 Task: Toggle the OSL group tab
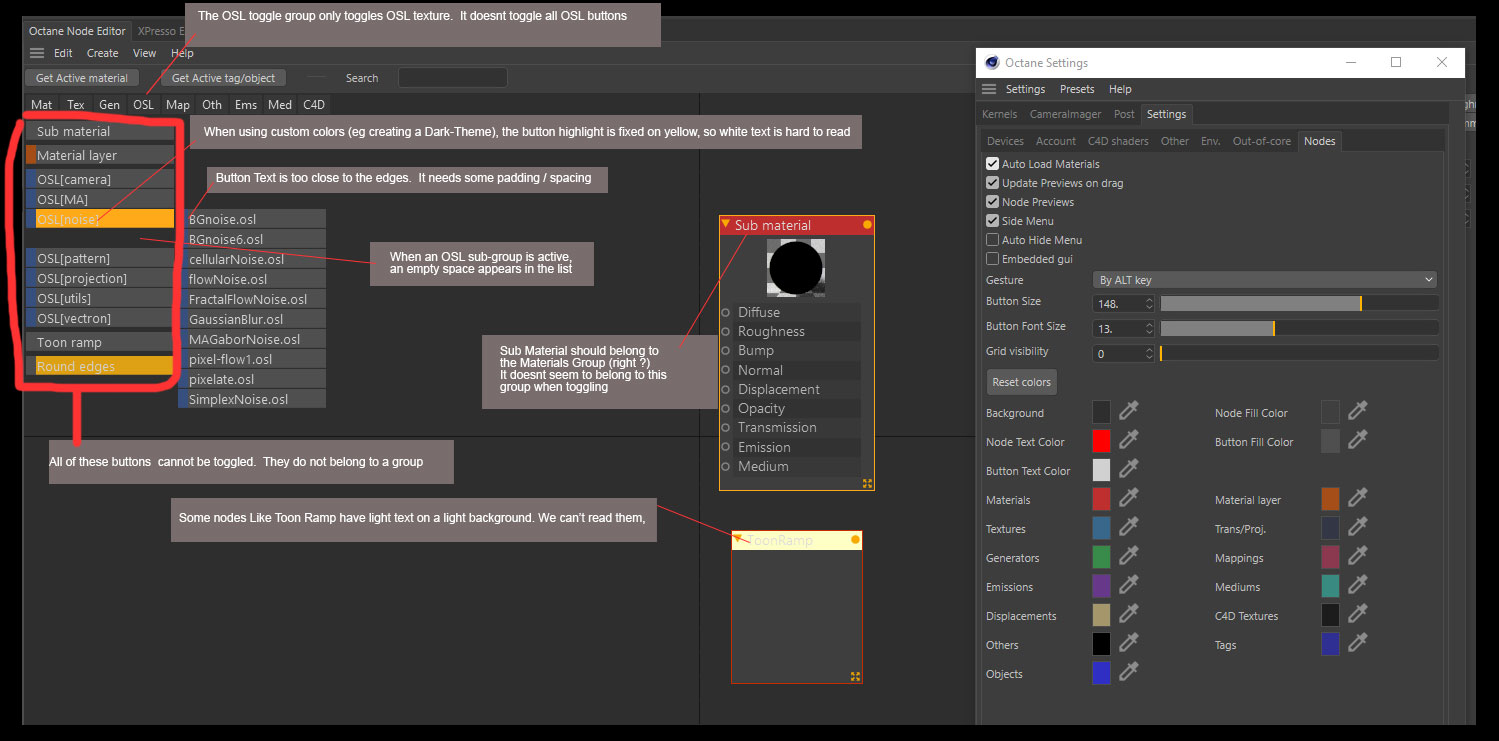144,104
